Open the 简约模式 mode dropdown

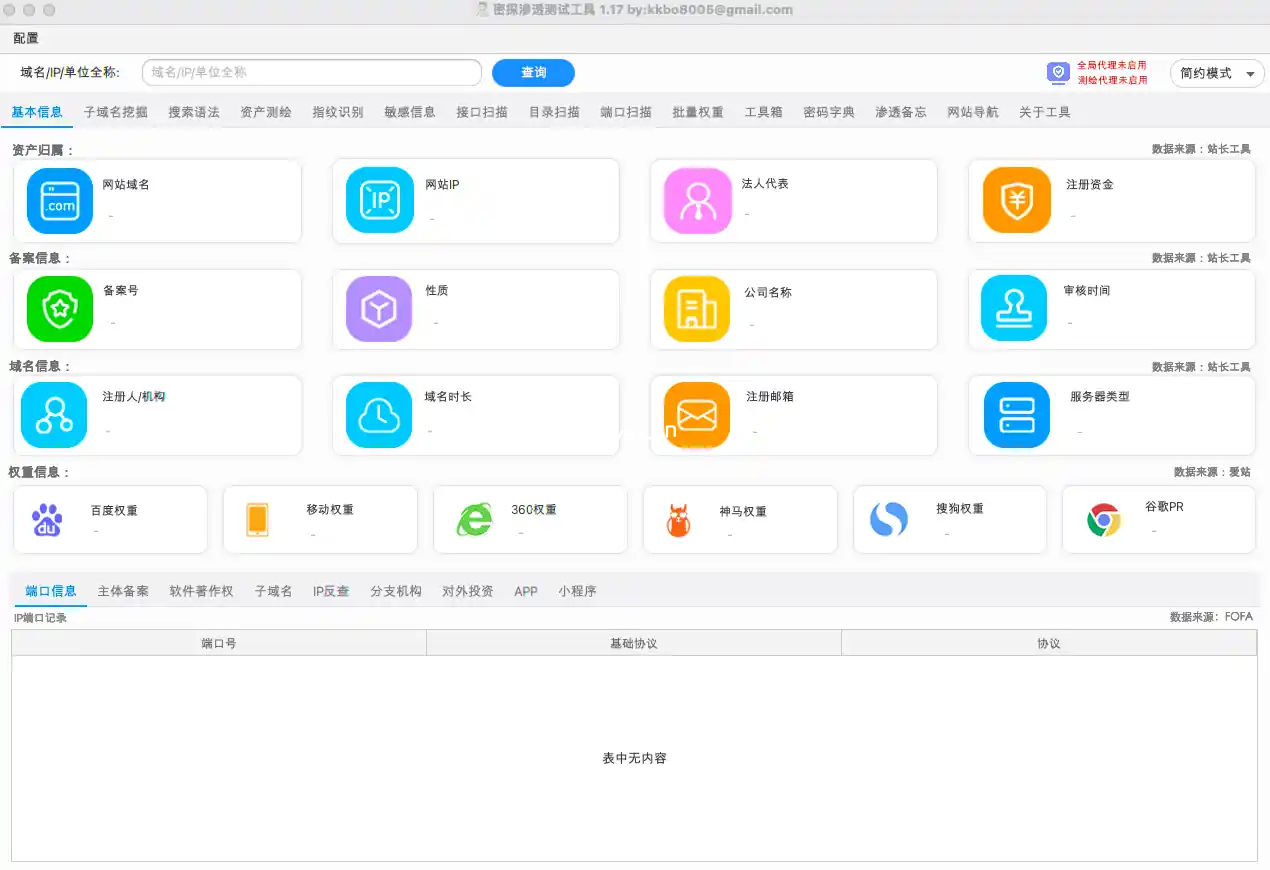(x=1216, y=73)
